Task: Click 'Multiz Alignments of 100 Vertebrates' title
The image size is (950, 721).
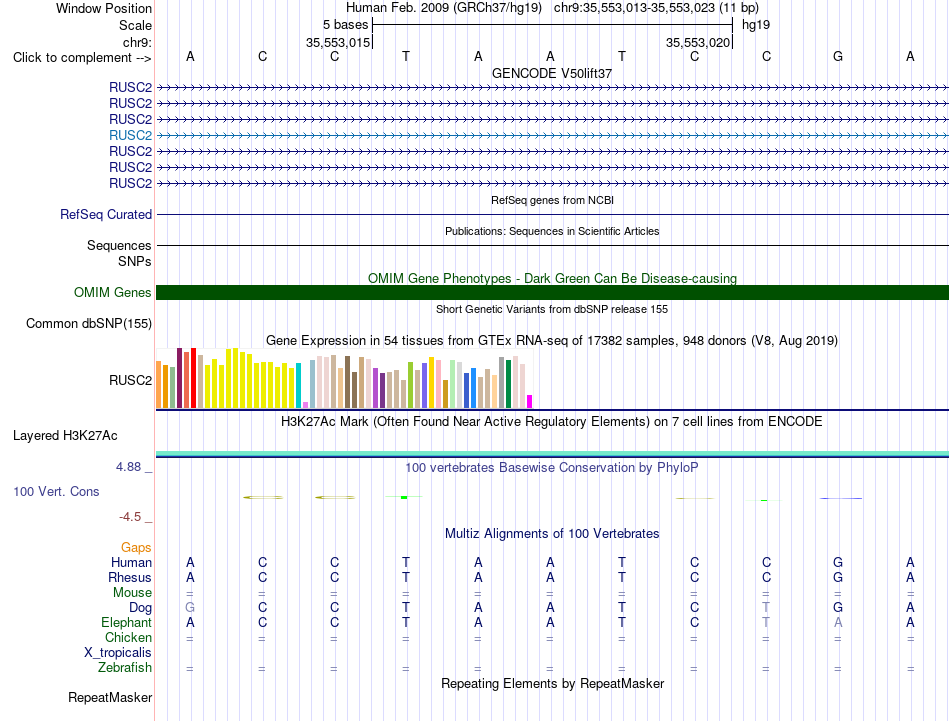Action: click(552, 534)
